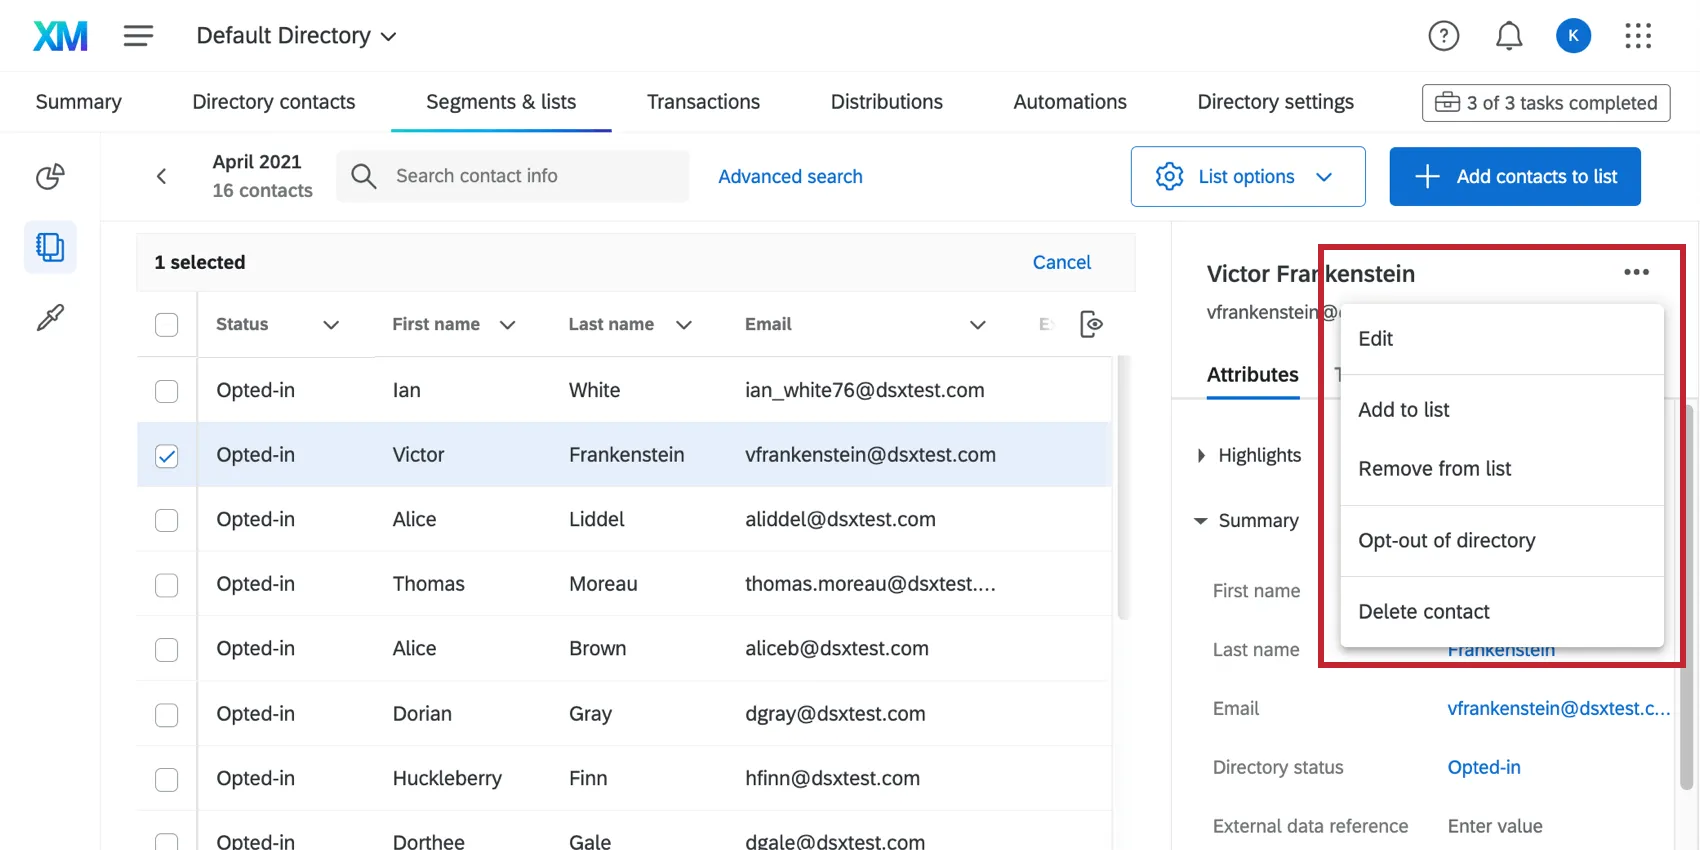Toggle the select-all header checkbox
Screen dimensions: 1700x850
(x=167, y=325)
